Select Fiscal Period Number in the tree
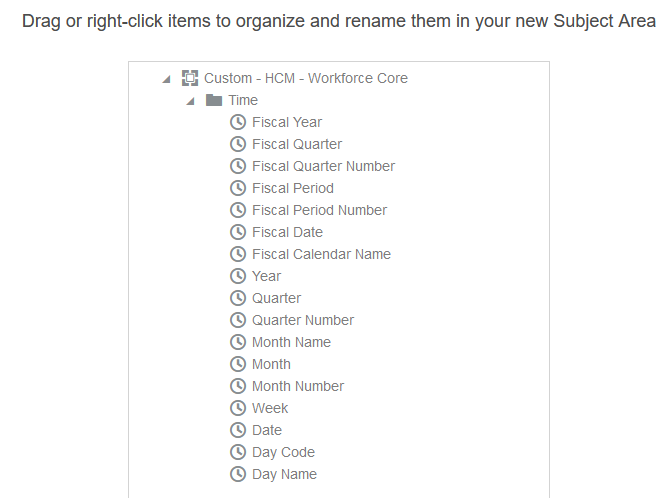The image size is (672, 498). pyautogui.click(x=319, y=210)
